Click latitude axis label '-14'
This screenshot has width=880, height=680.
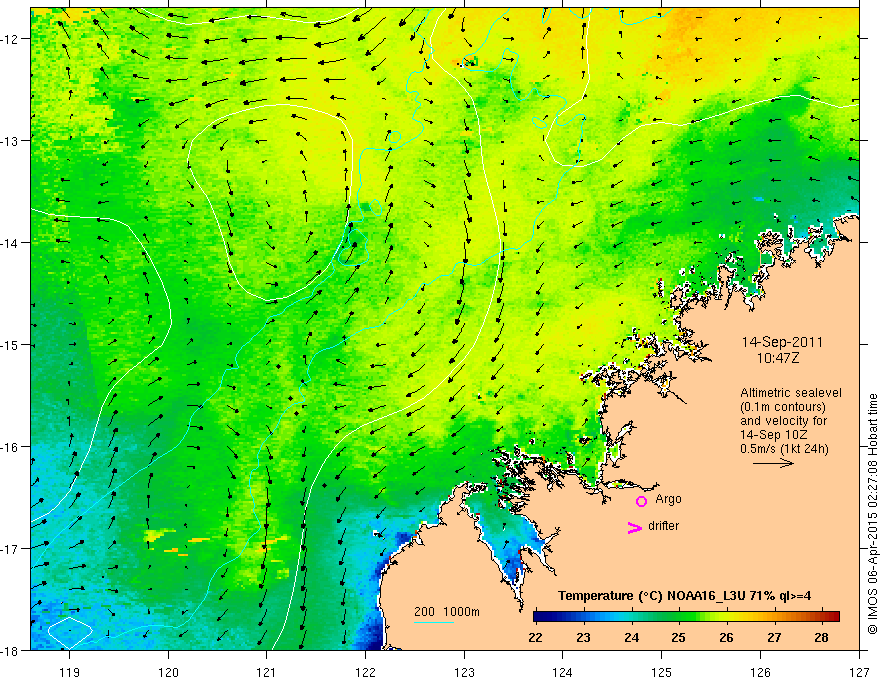[10, 243]
